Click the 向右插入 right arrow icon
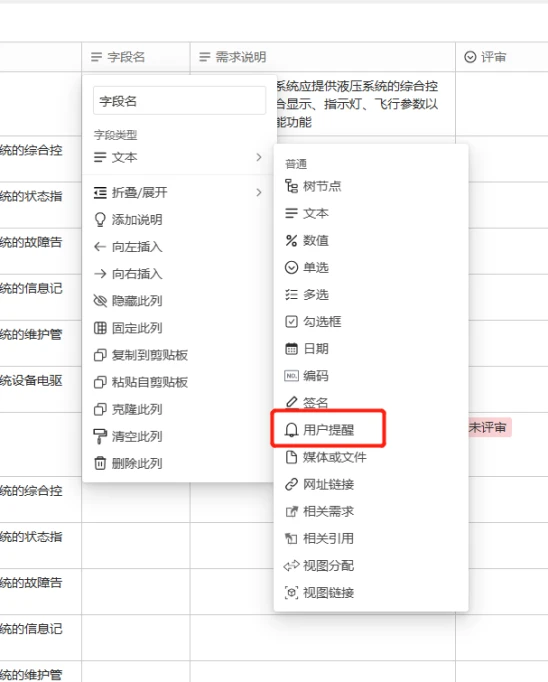Screen dimensions: 548x682 point(100,274)
